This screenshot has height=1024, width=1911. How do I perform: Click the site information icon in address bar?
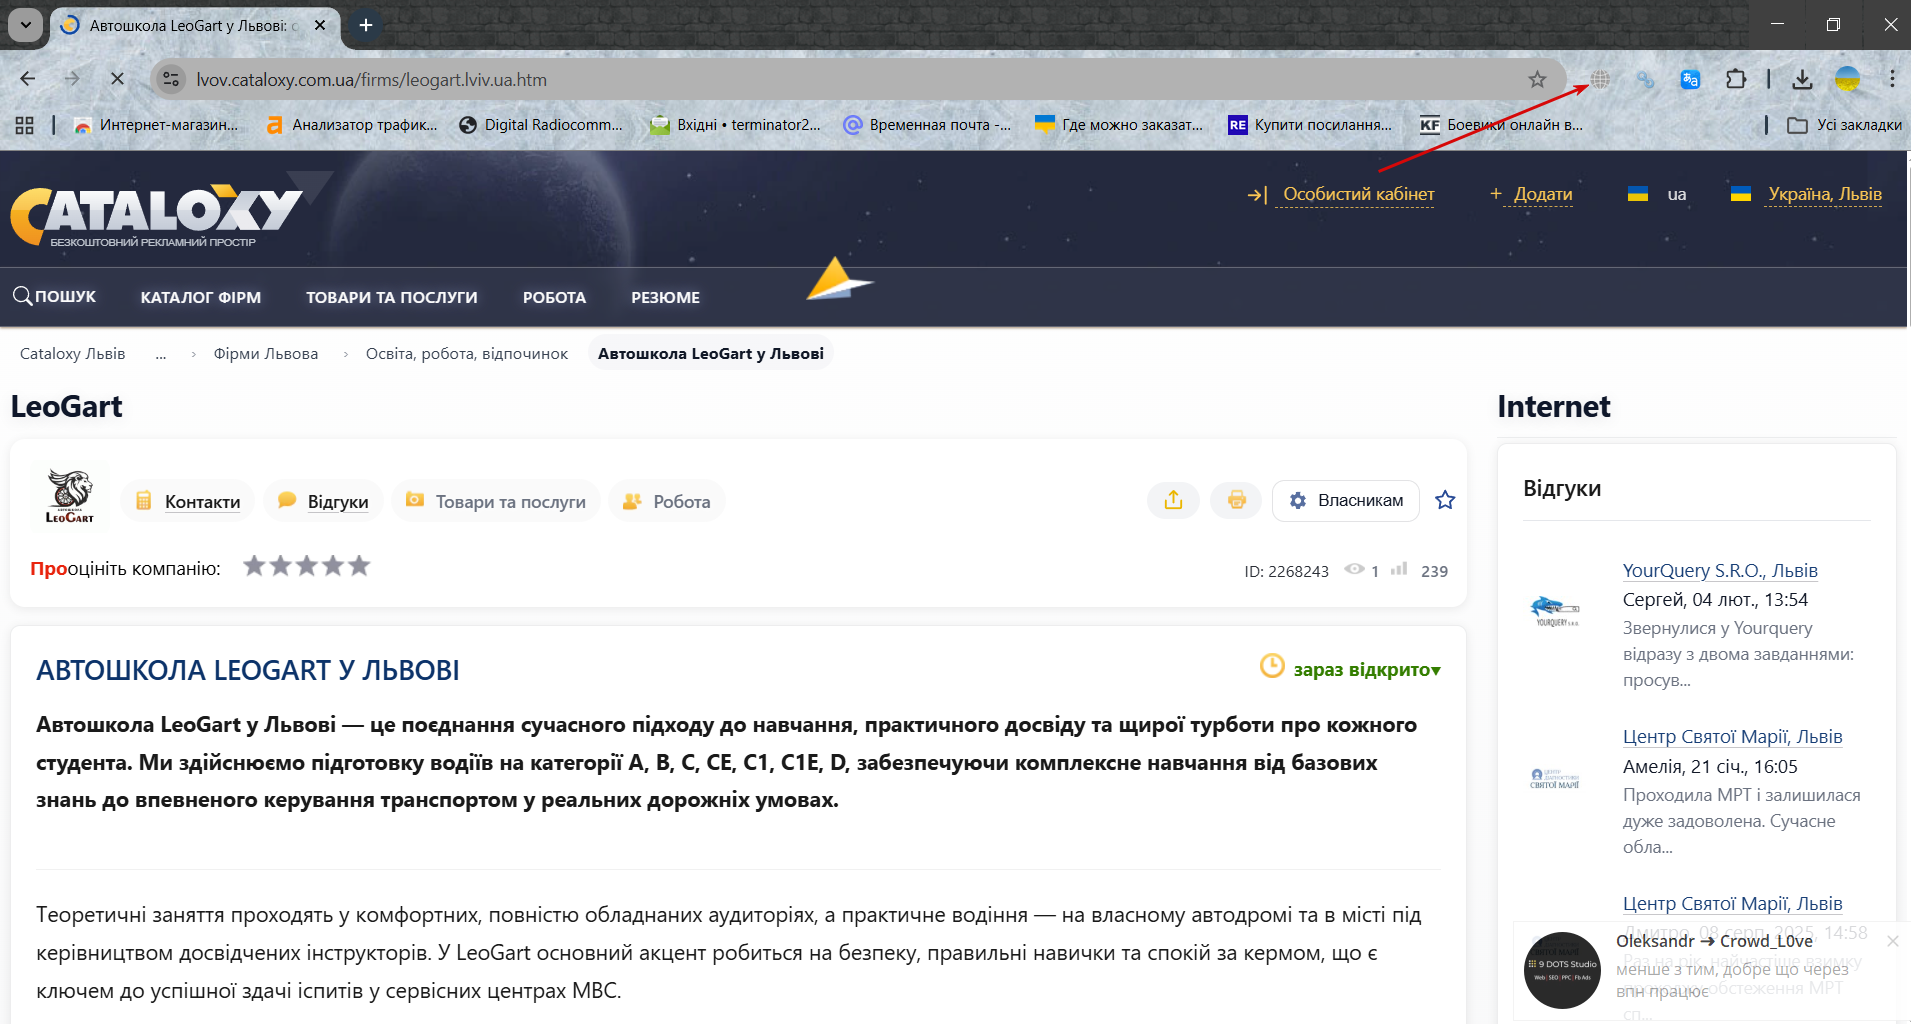pos(172,79)
